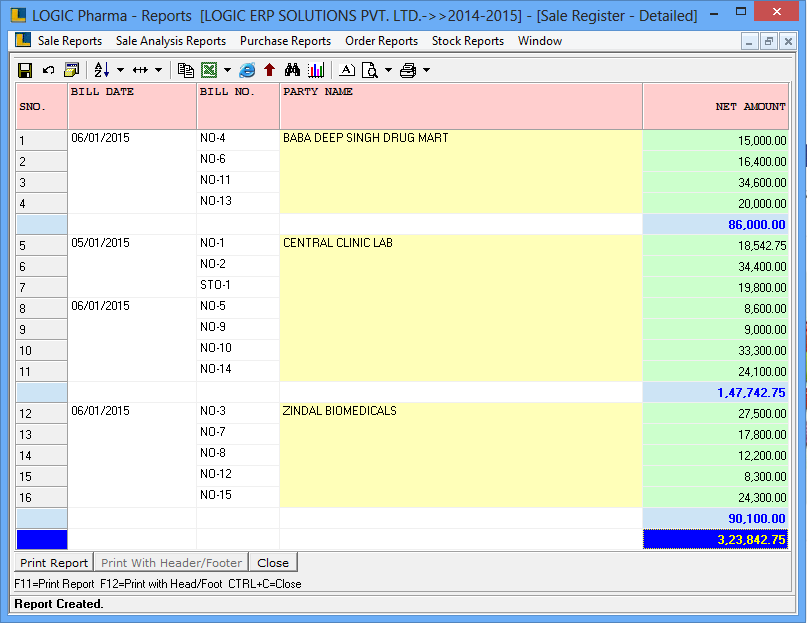This screenshot has height=623, width=807.
Task: Click the LOGIC Pharma title bar icon
Action: click(19, 15)
